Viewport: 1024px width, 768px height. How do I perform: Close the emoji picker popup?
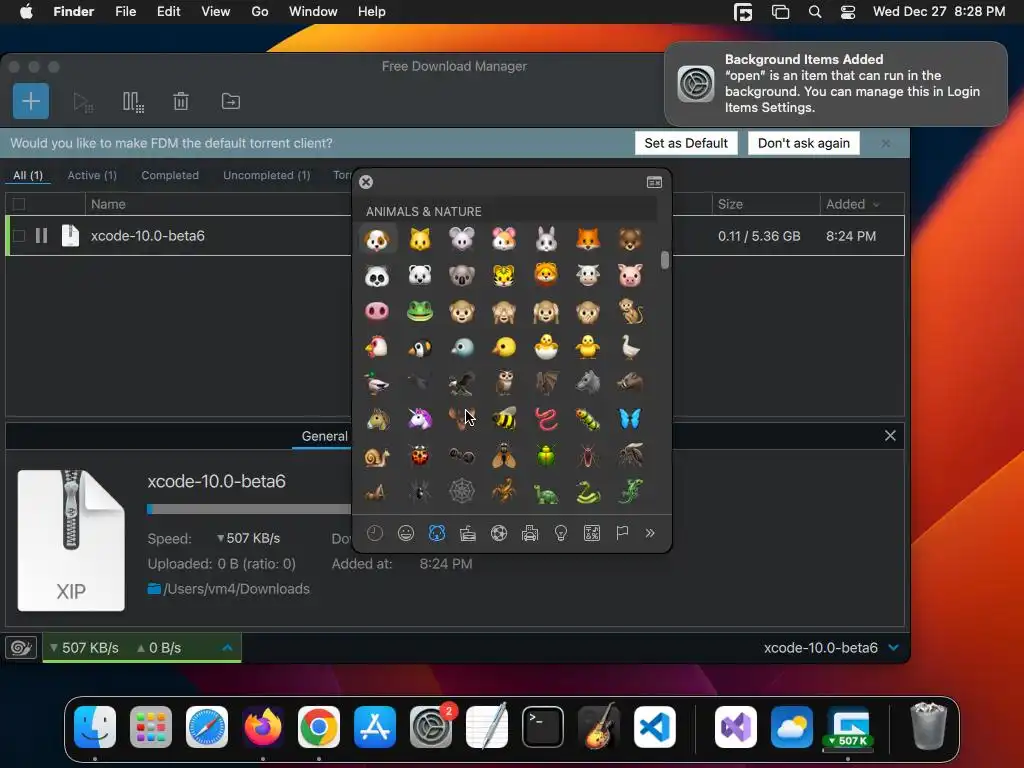[x=366, y=182]
